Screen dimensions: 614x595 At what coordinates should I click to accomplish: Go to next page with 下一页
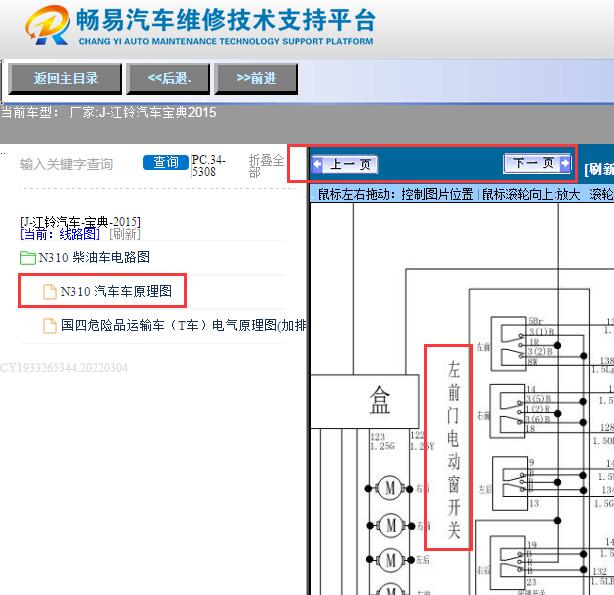(x=537, y=163)
